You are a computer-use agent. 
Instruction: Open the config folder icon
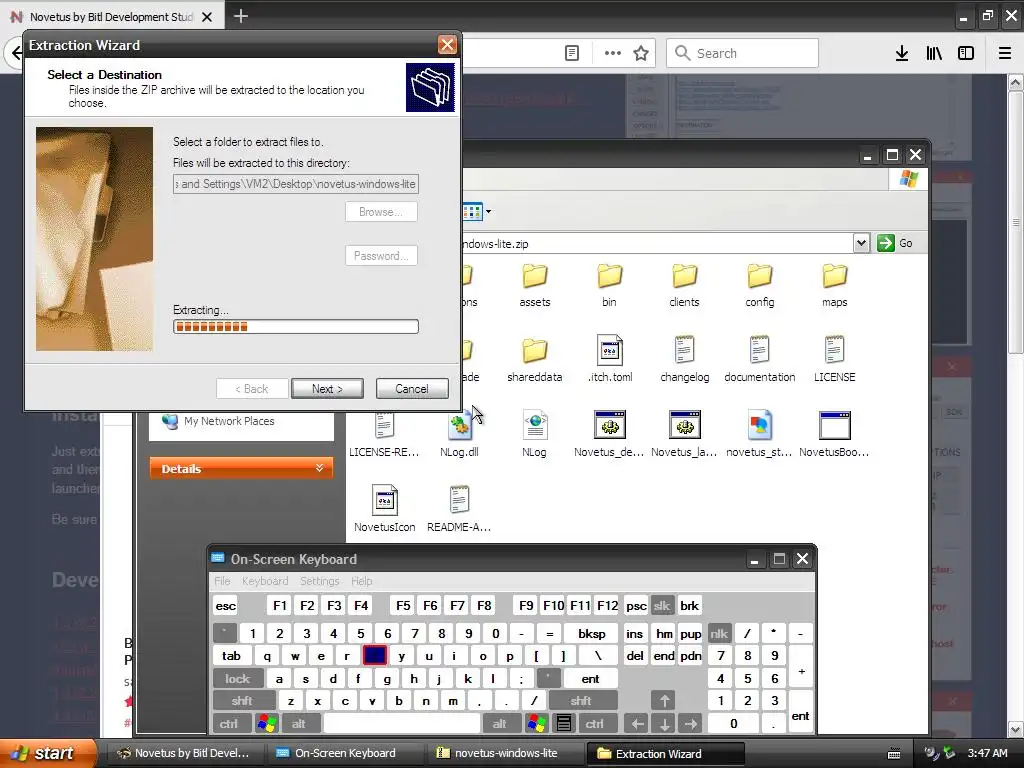(x=760, y=276)
